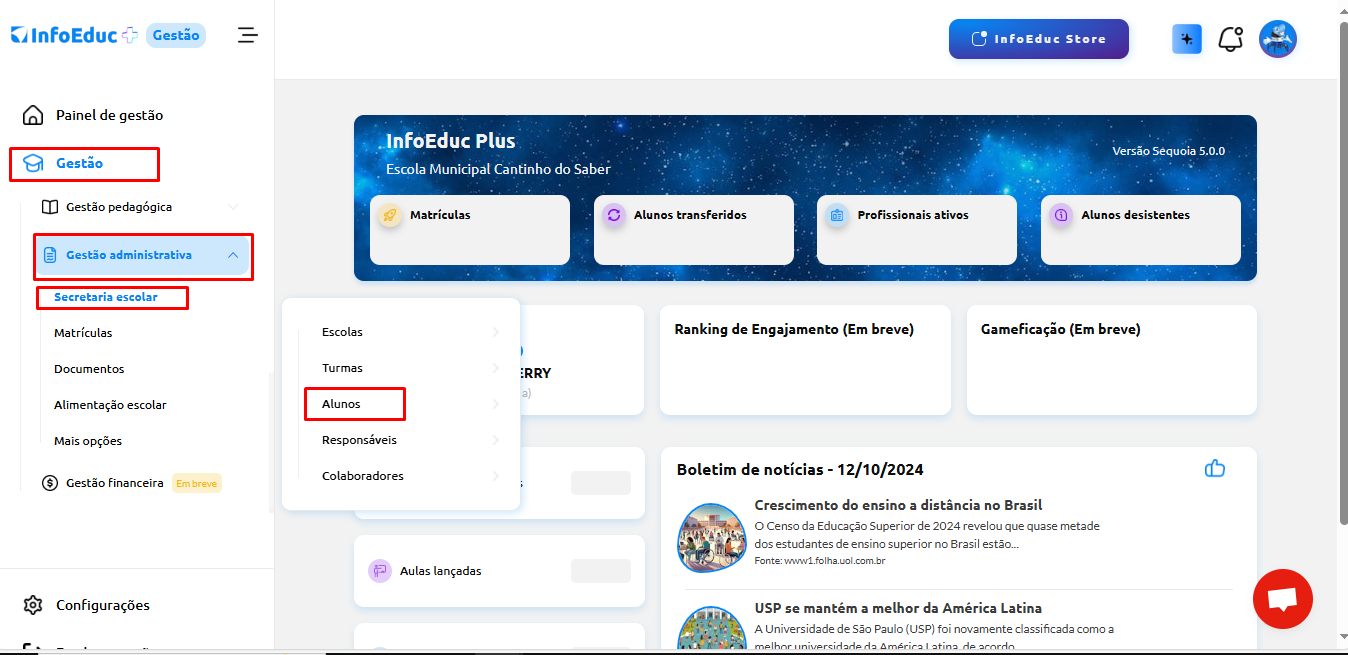This screenshot has height=655, width=1348.
Task: Choose Responsáveis in the flyout menu
Action: pyautogui.click(x=359, y=440)
